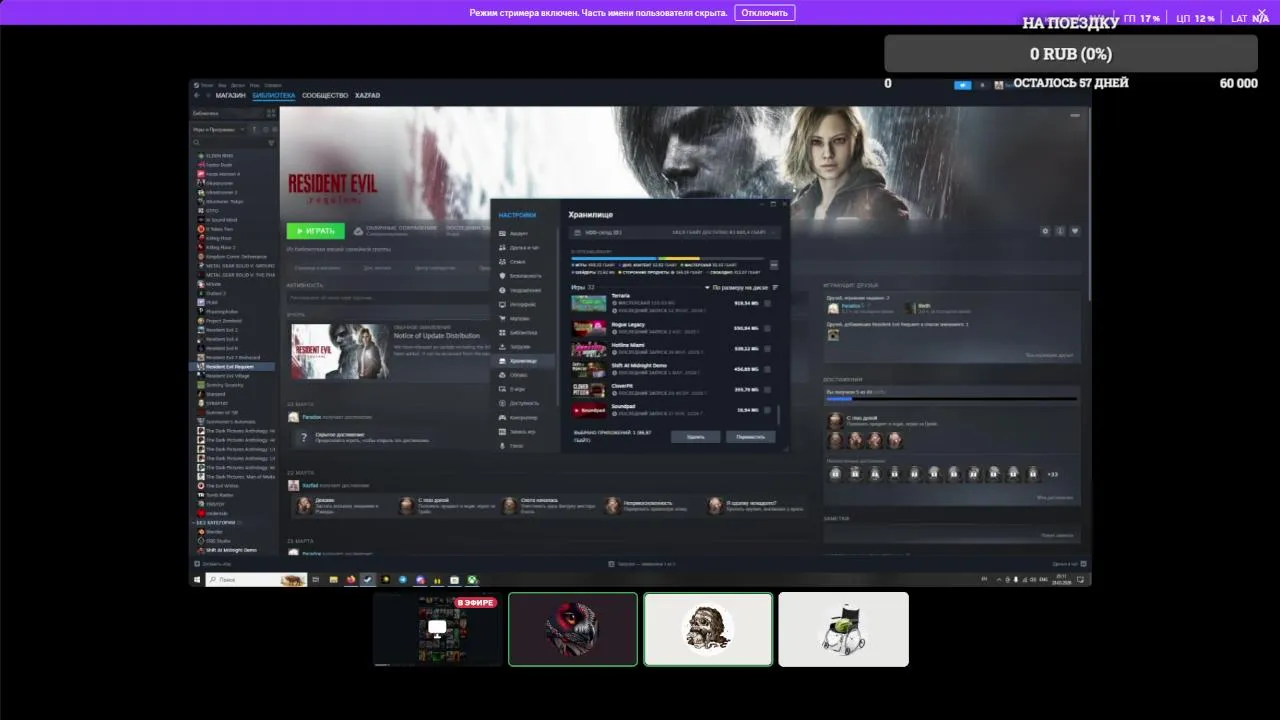Click the Удалить (Delete) button
This screenshot has width=1280, height=720.
coord(696,437)
